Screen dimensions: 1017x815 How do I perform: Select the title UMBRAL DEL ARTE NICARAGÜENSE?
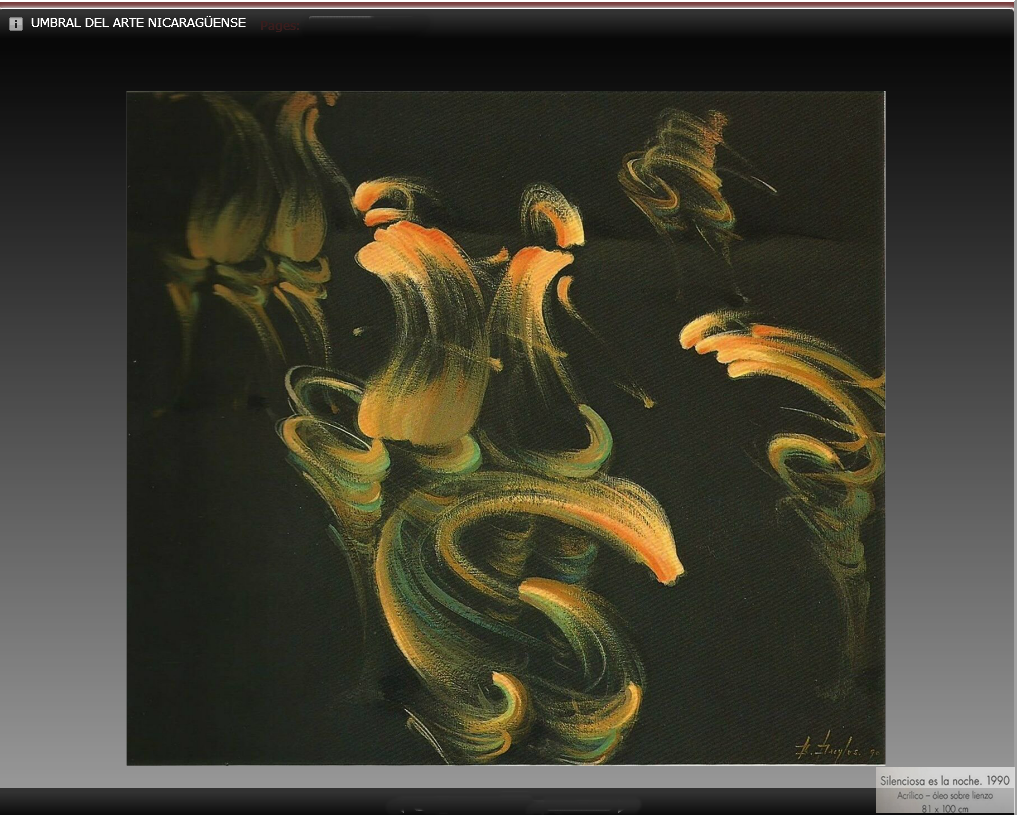coord(138,23)
